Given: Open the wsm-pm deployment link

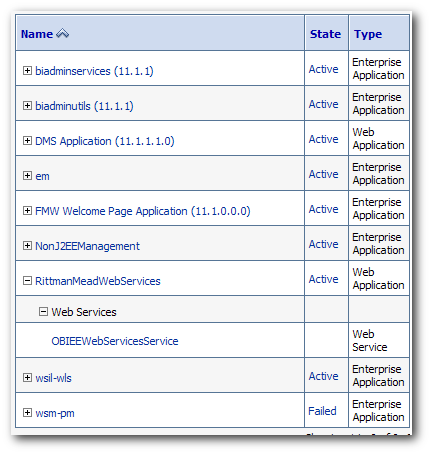Looking at the screenshot, I should [55, 413].
